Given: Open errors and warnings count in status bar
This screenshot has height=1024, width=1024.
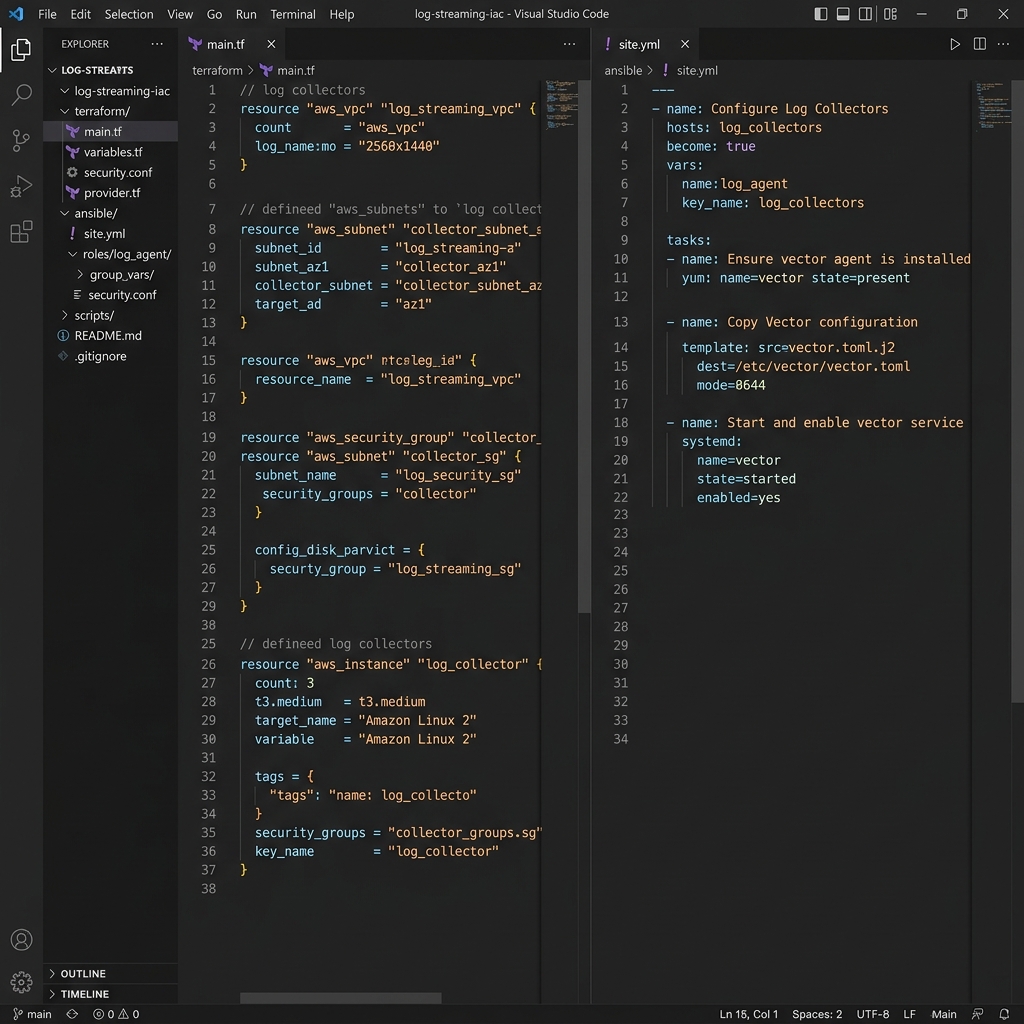Looking at the screenshot, I should coord(116,1014).
